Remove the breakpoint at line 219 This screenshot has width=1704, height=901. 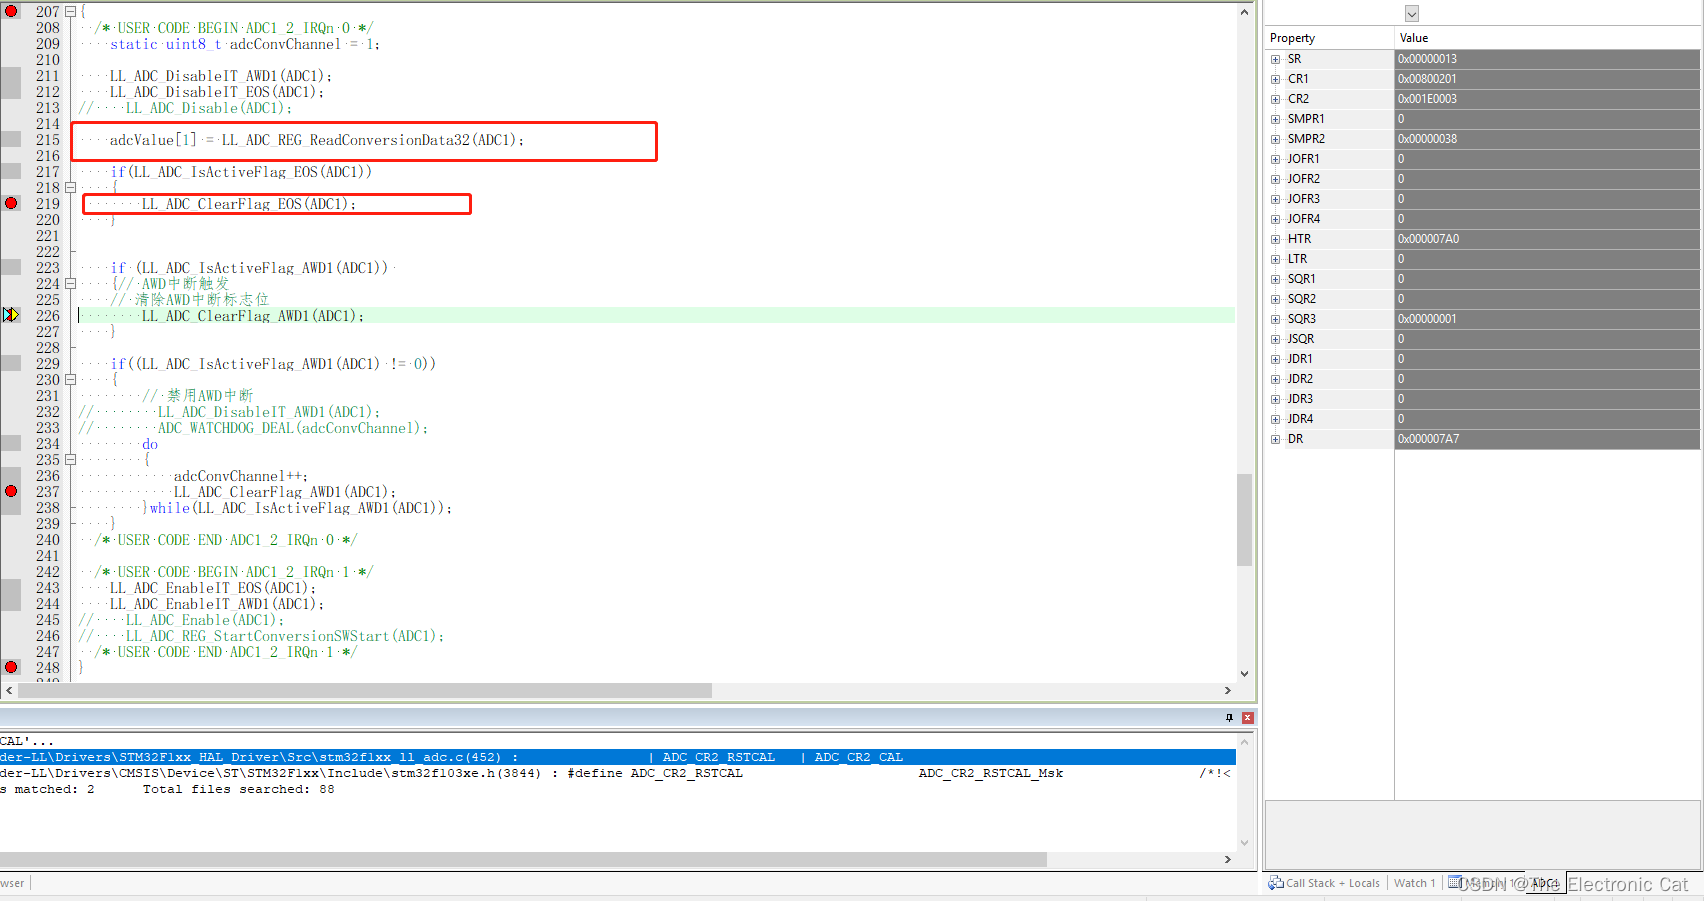11,203
